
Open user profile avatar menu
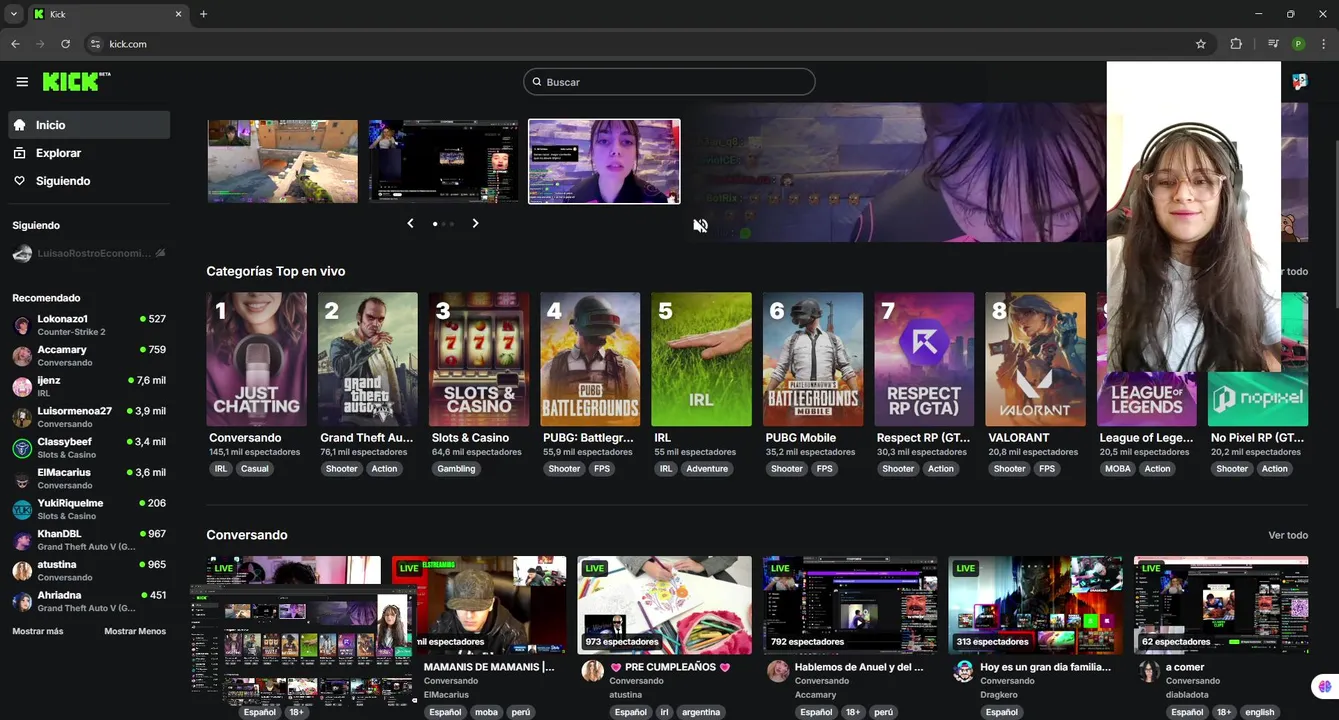coord(1300,82)
